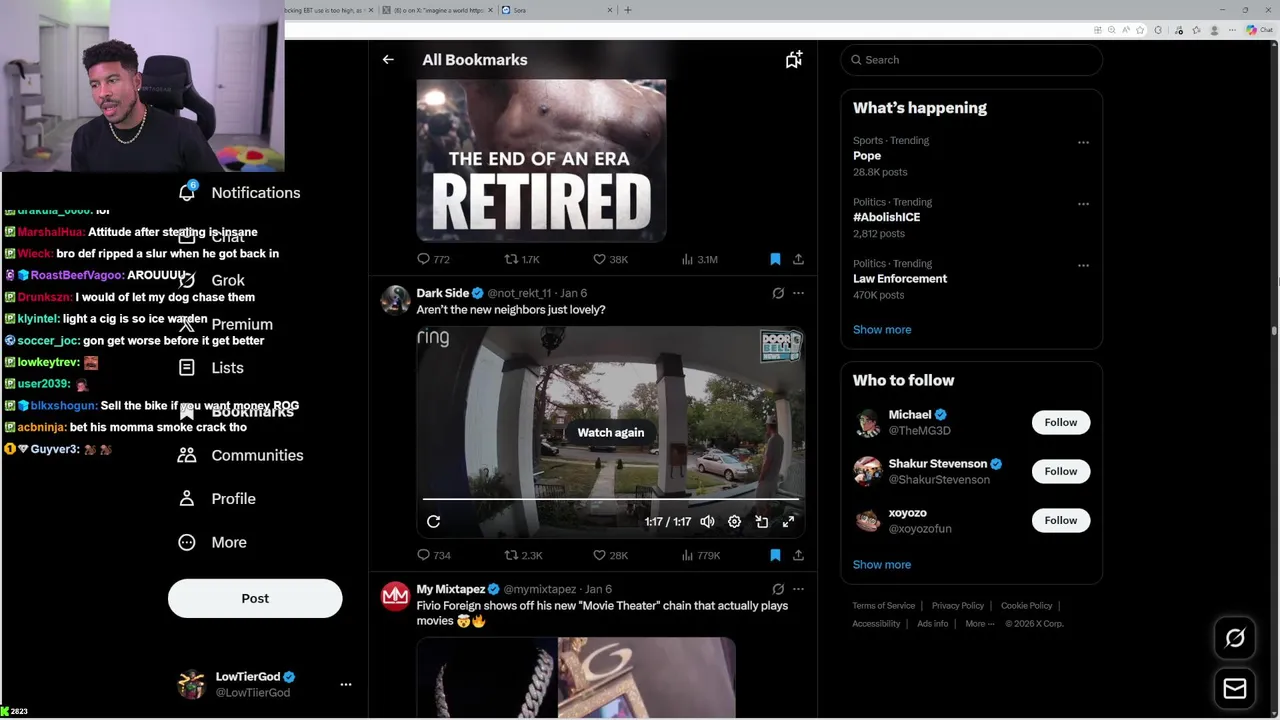1280x720 pixels.
Task: Click Grok icon on My Mixtapez post
Action: [x=778, y=589]
